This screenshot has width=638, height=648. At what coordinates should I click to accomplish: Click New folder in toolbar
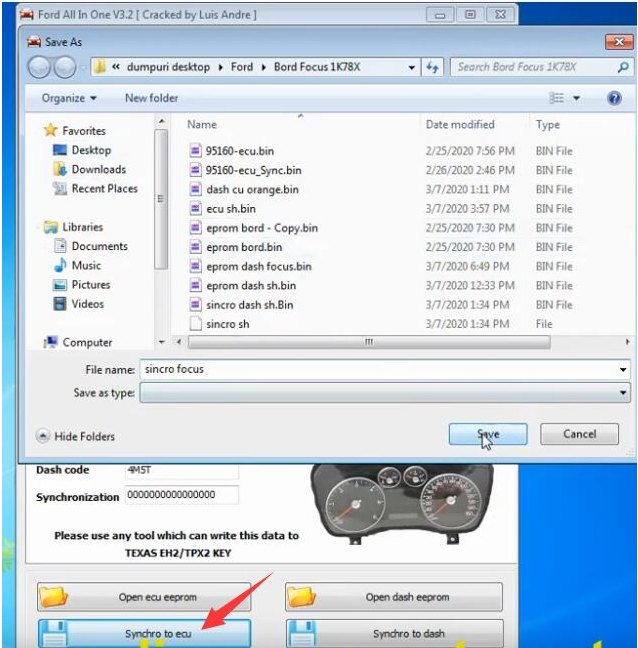click(x=150, y=98)
